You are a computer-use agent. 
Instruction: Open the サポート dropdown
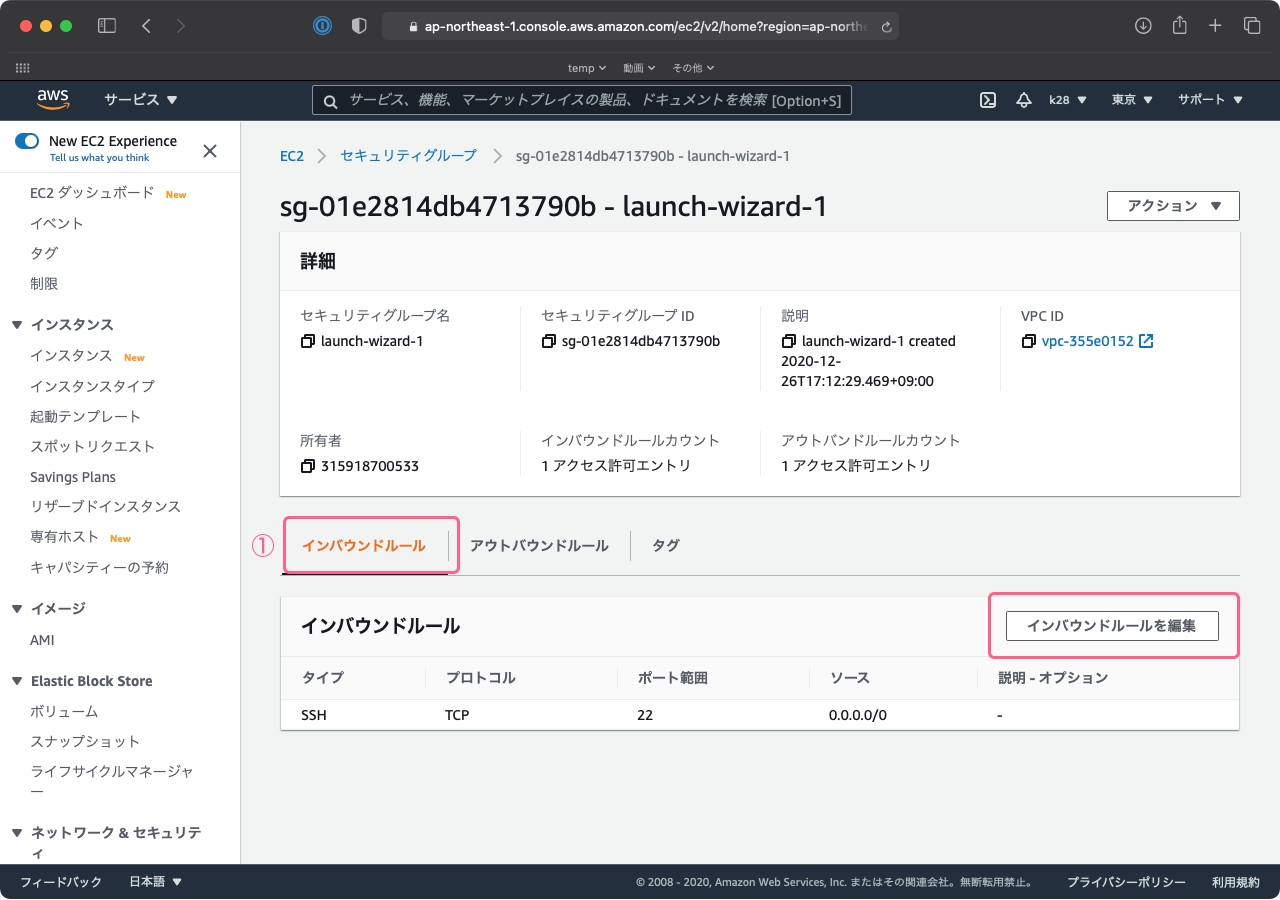(1210, 100)
